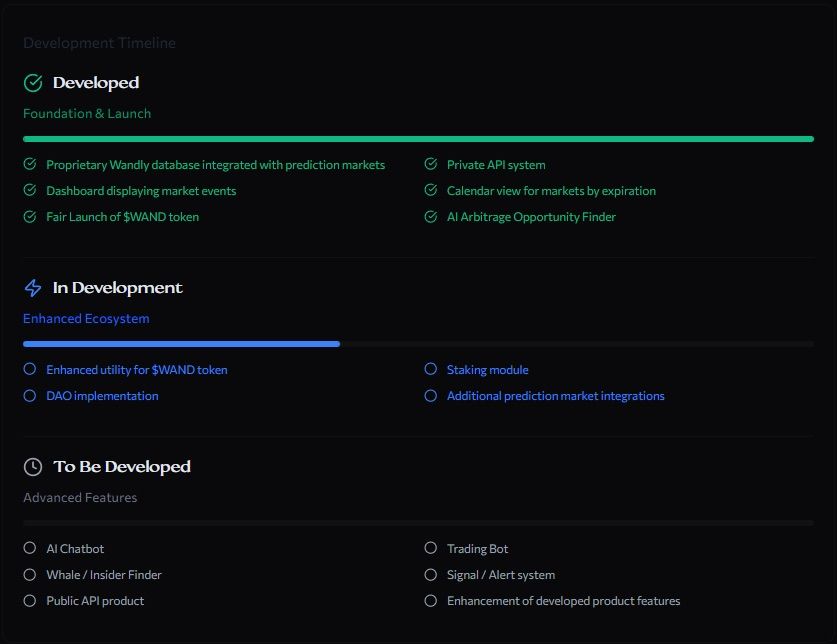
Task: Select the circle beside DAO implementation
Action: (30, 396)
